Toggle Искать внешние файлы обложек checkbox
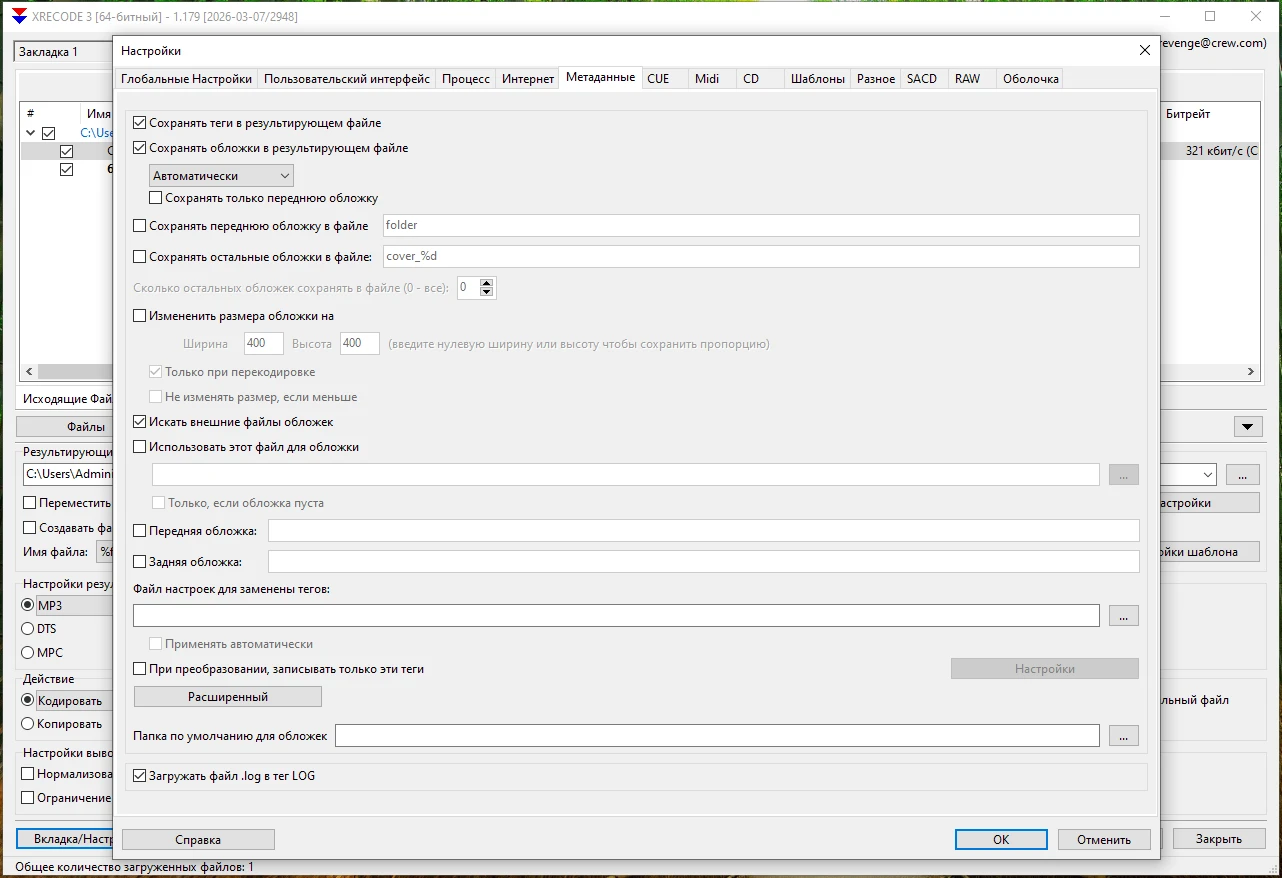 pos(140,422)
